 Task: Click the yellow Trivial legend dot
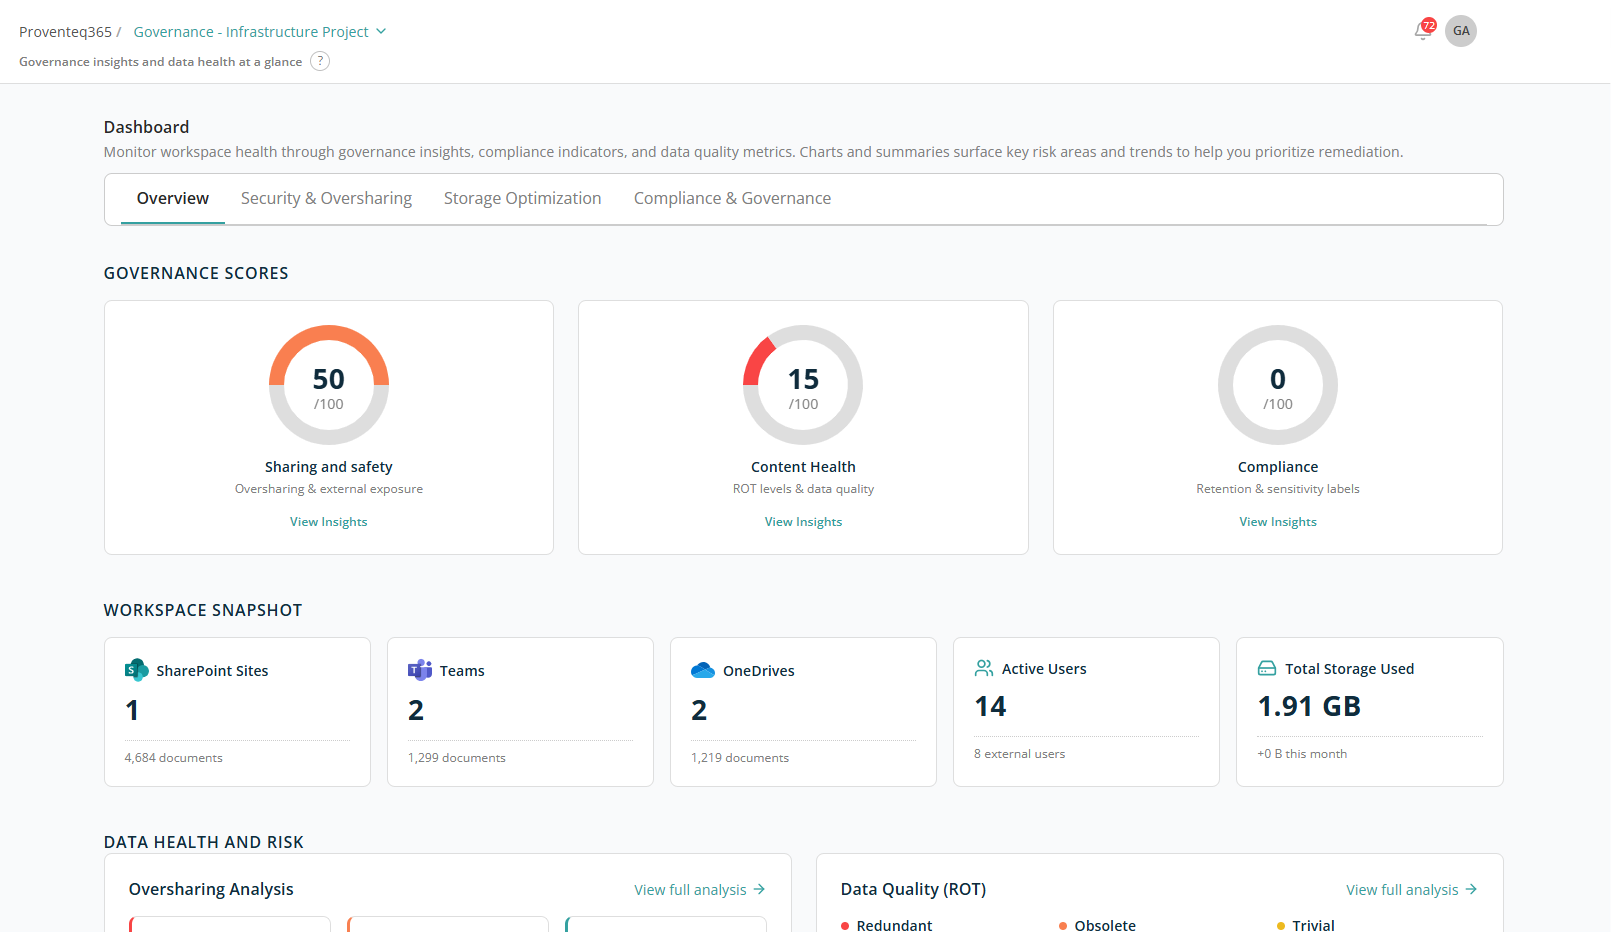point(1281,926)
